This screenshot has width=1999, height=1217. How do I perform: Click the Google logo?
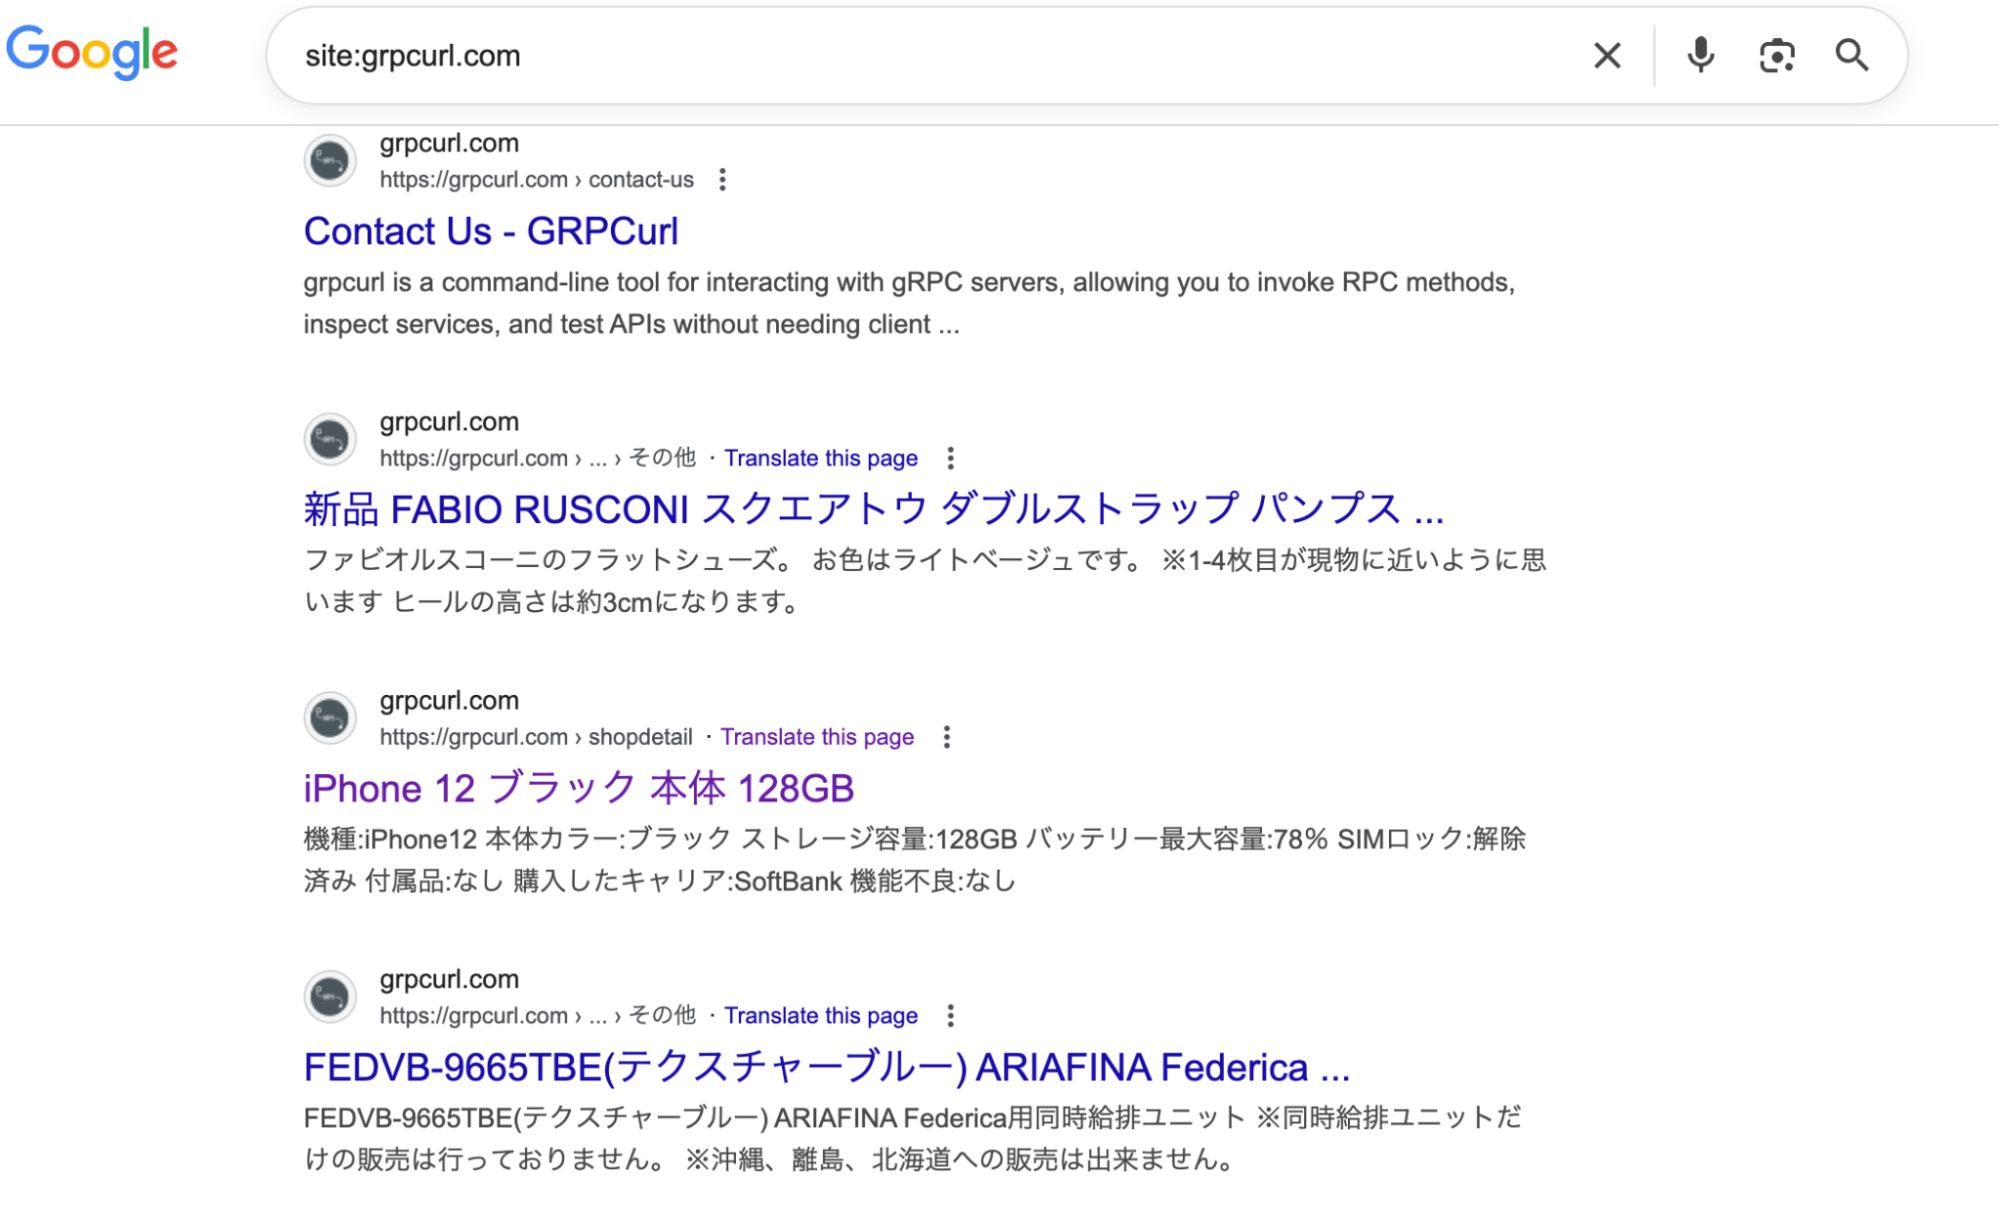pyautogui.click(x=92, y=52)
